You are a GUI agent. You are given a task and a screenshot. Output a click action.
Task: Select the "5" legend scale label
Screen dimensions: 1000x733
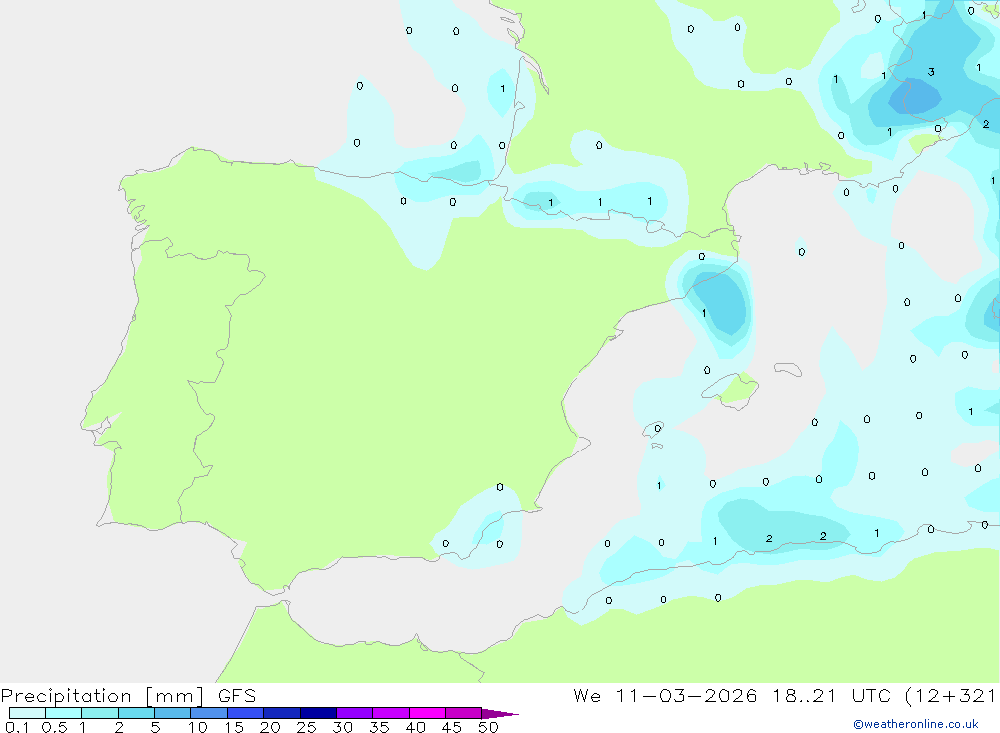point(155,727)
